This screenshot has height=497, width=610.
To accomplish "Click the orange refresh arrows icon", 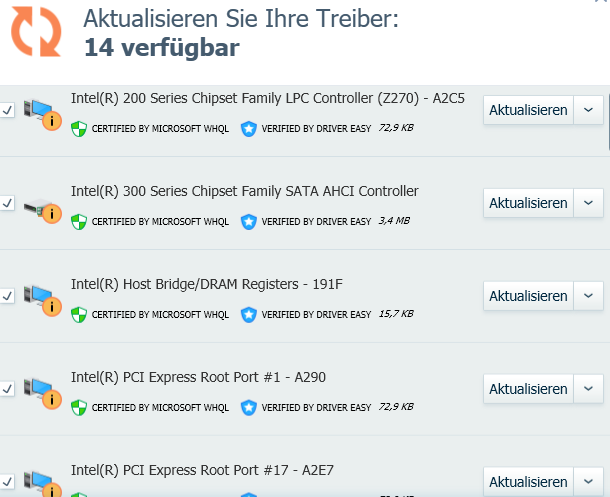I will (36, 32).
